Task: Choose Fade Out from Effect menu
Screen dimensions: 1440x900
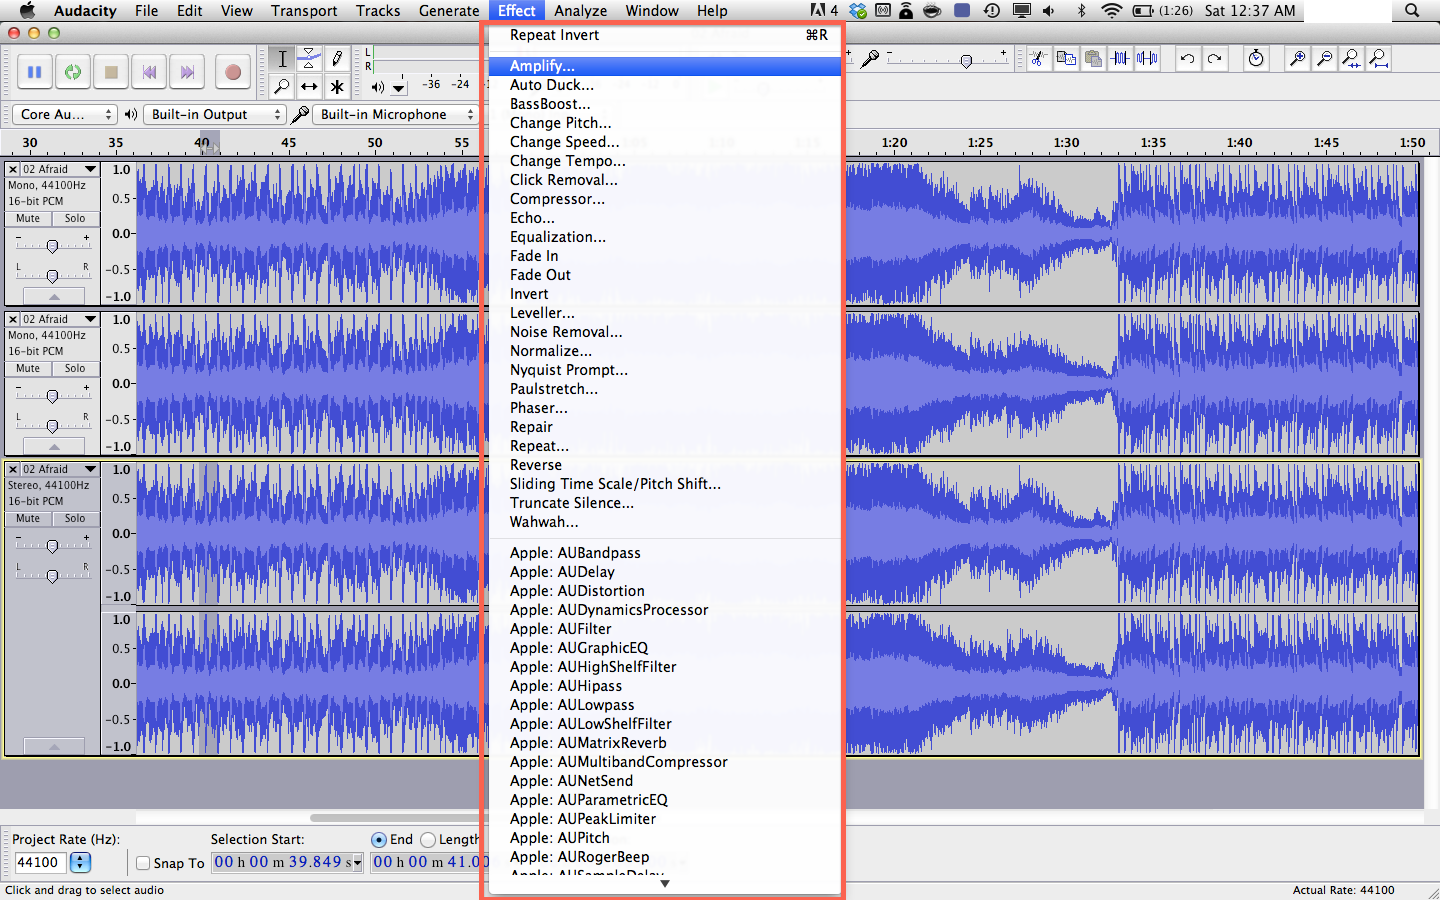Action: [665, 275]
